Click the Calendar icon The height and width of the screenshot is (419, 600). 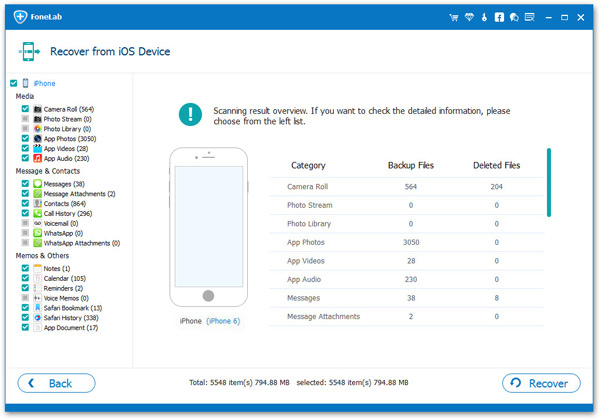(x=38, y=278)
